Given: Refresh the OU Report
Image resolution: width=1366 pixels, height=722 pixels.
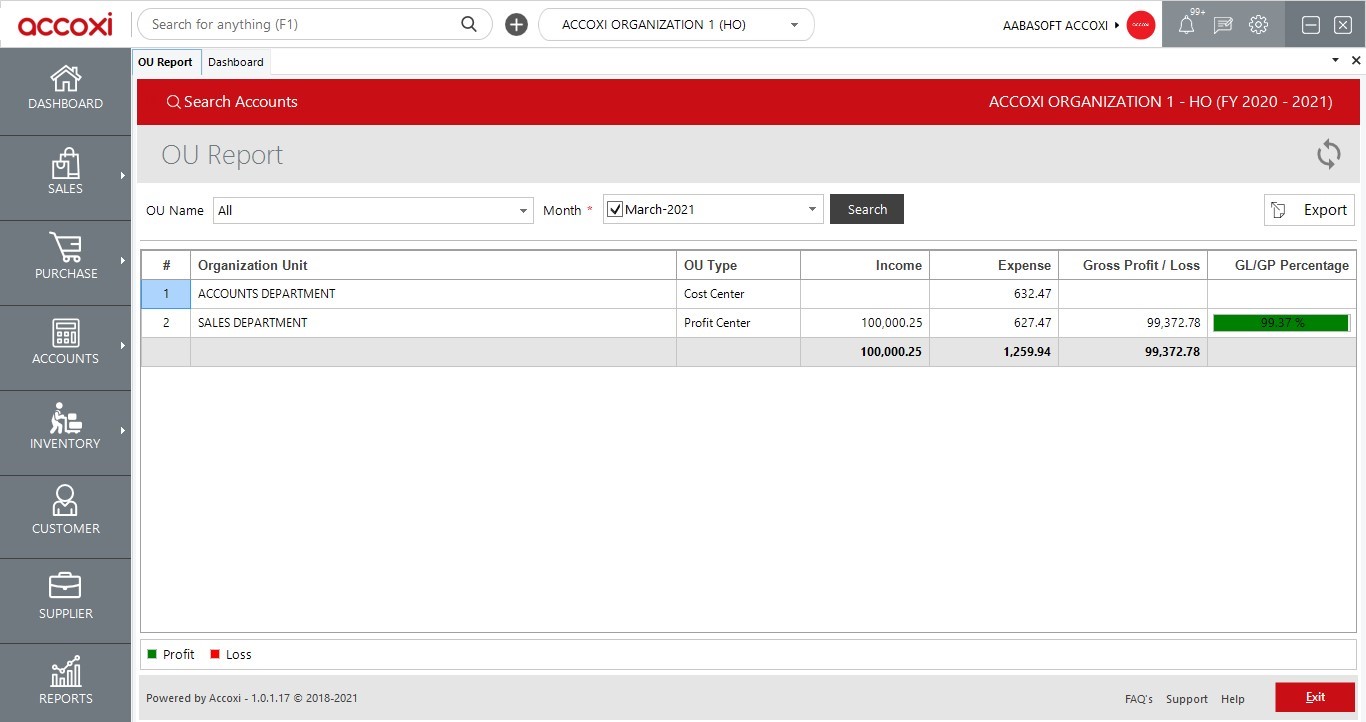Looking at the screenshot, I should [1328, 154].
